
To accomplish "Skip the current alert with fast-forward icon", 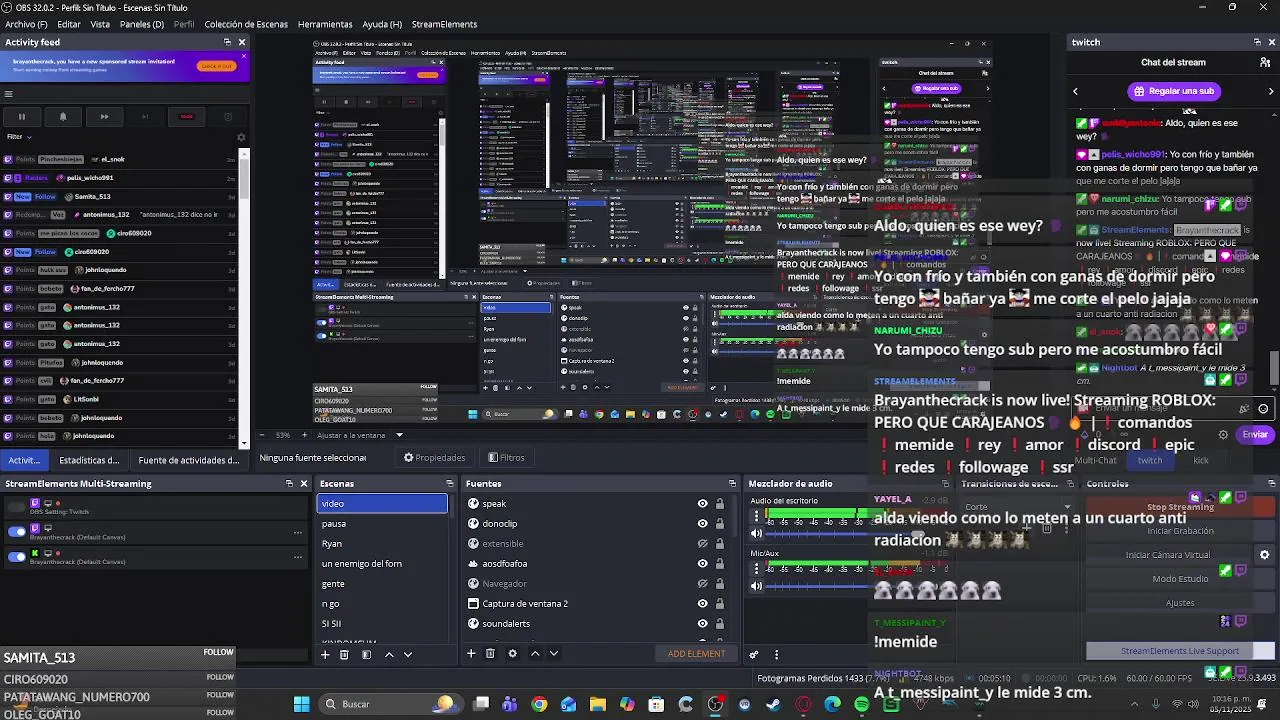I will pos(103,117).
